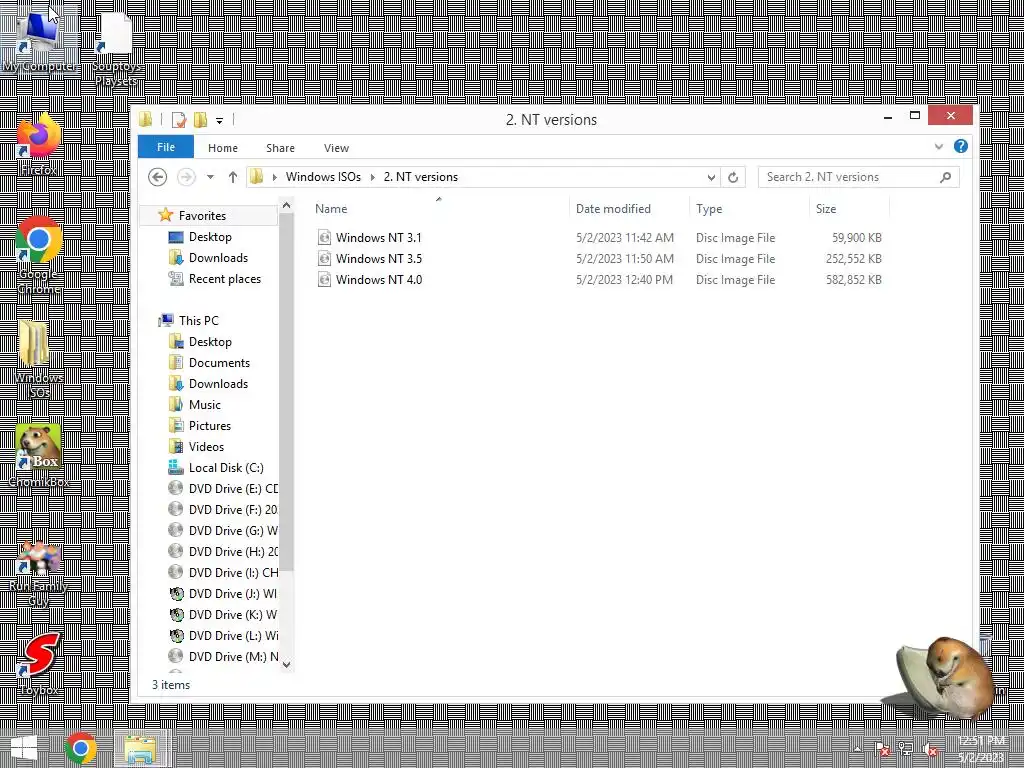Click the Windows ISOs breadcrumb

point(323,177)
